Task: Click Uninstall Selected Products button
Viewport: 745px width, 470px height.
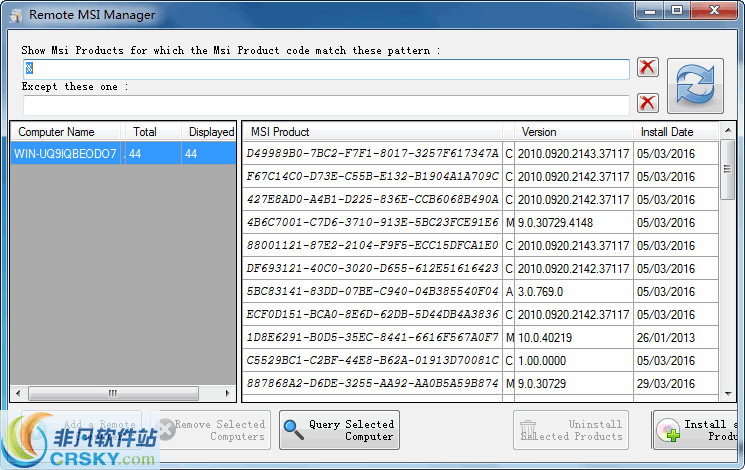Action: tap(571, 430)
